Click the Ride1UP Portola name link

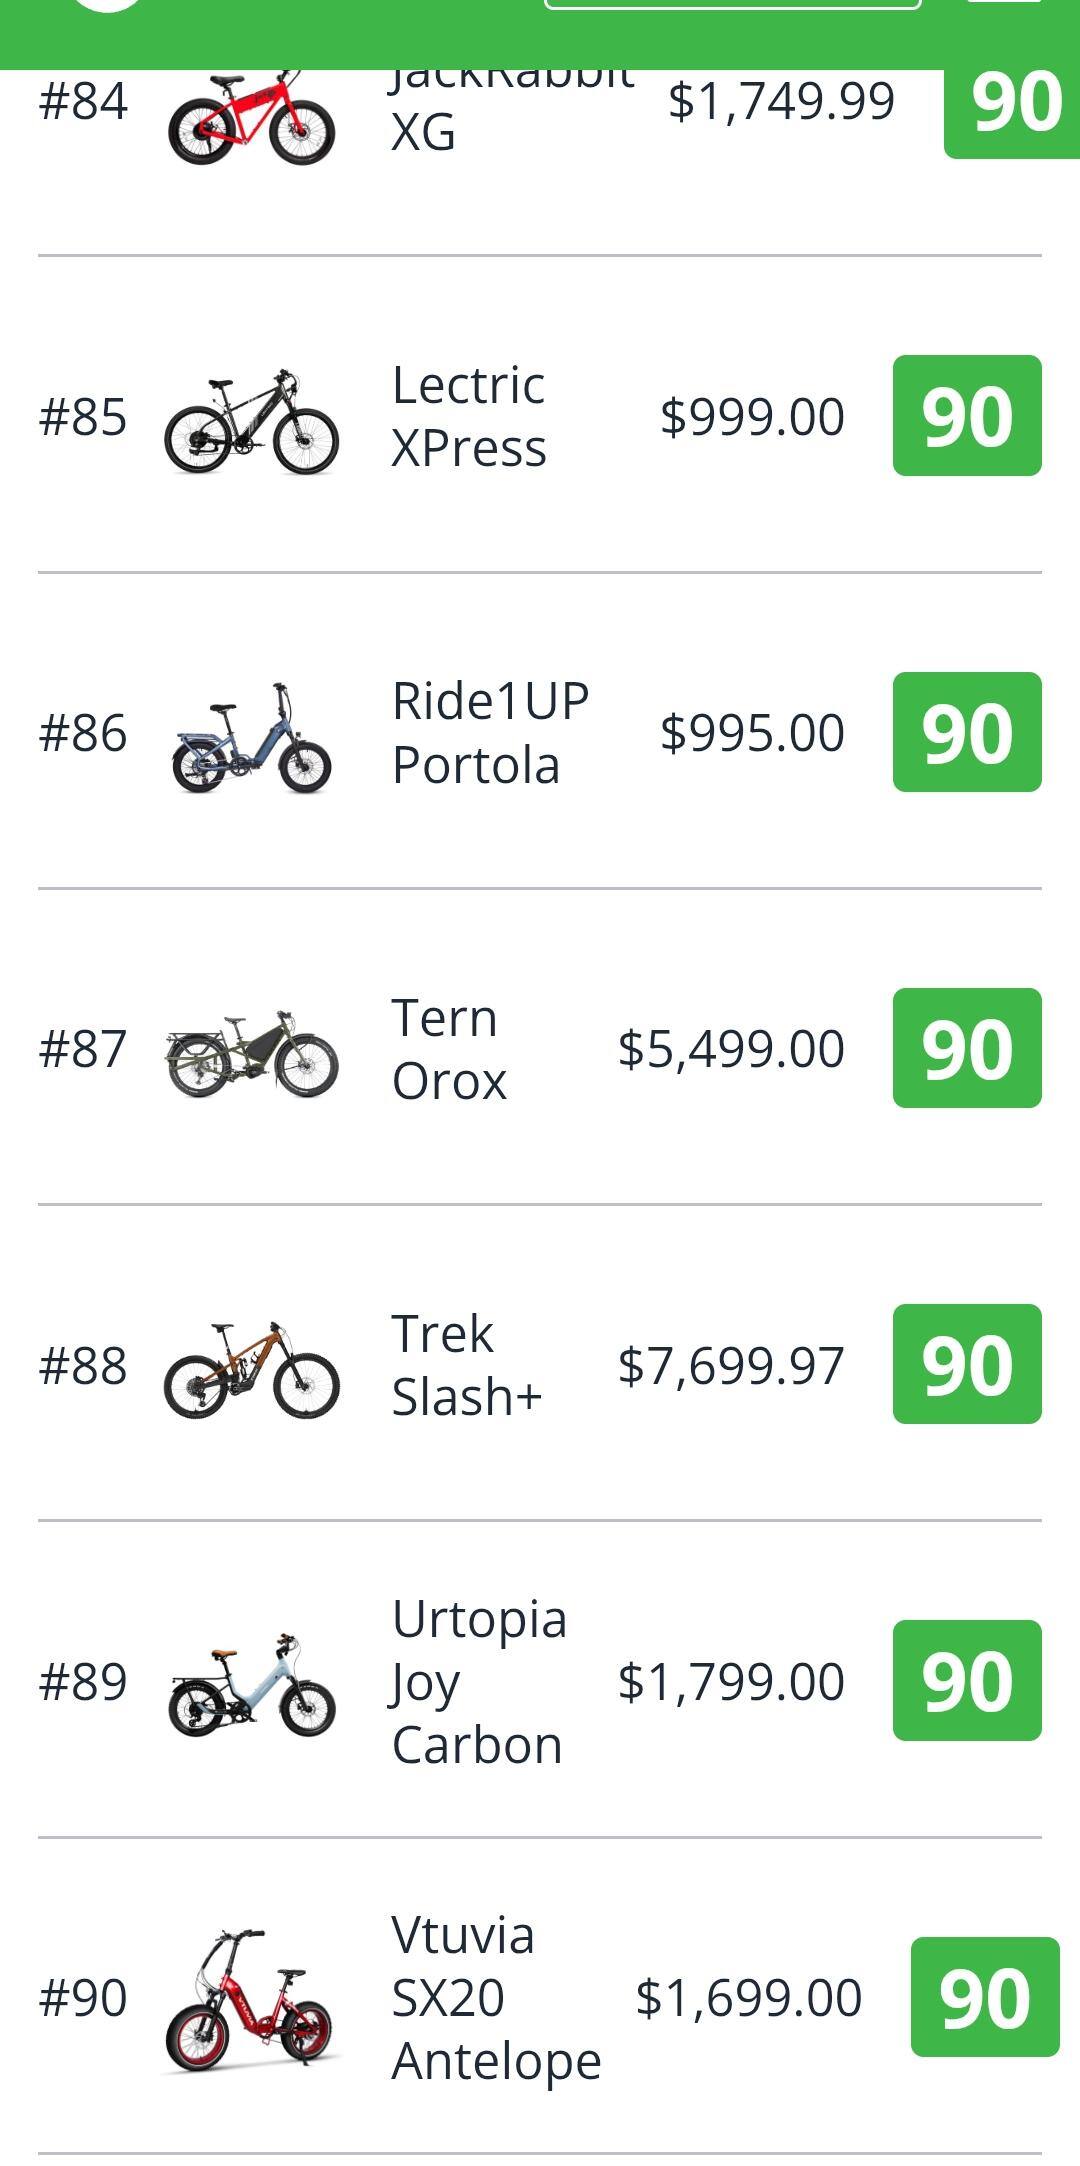coord(489,732)
